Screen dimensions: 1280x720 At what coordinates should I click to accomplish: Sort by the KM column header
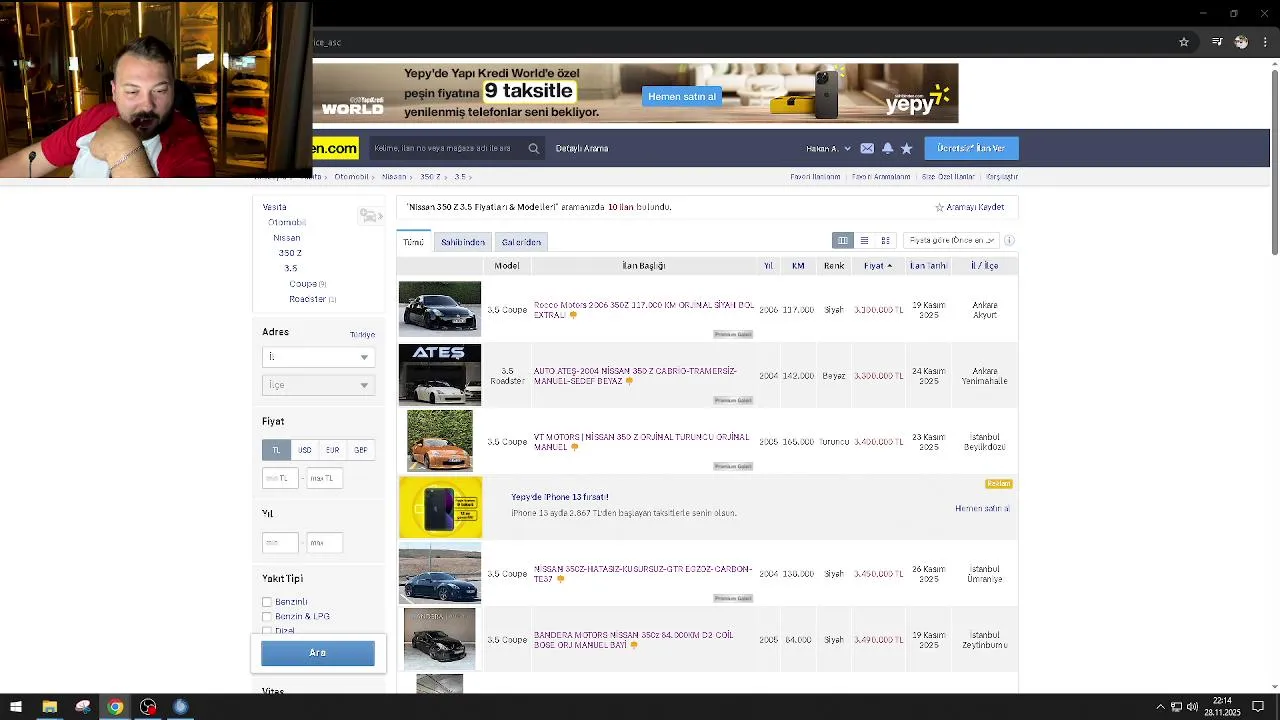pos(798,266)
